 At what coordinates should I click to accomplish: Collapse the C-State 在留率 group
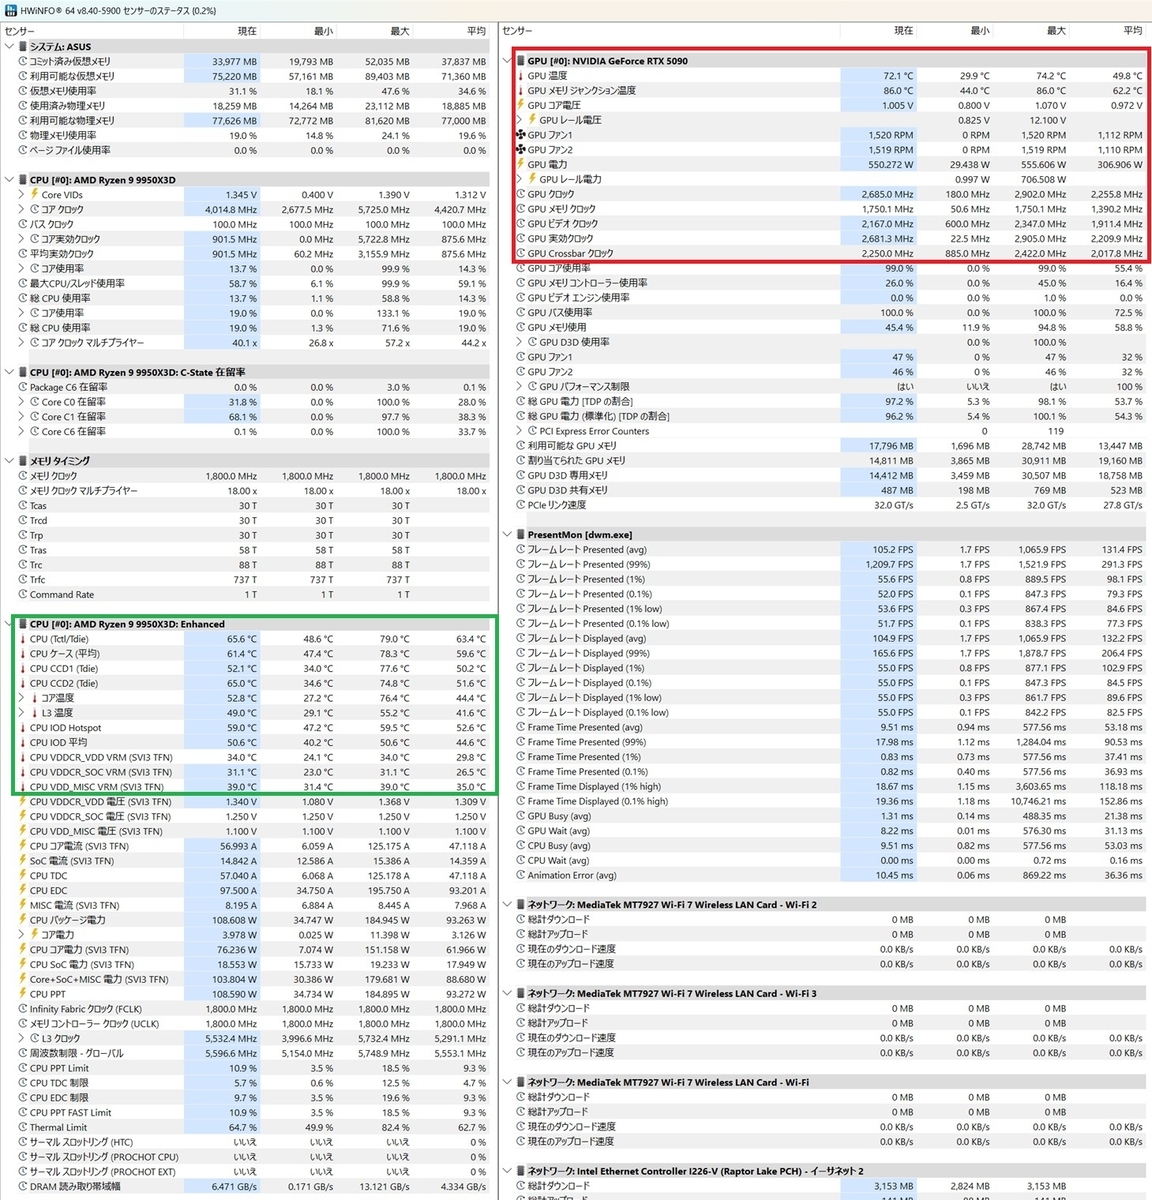pyautogui.click(x=10, y=372)
